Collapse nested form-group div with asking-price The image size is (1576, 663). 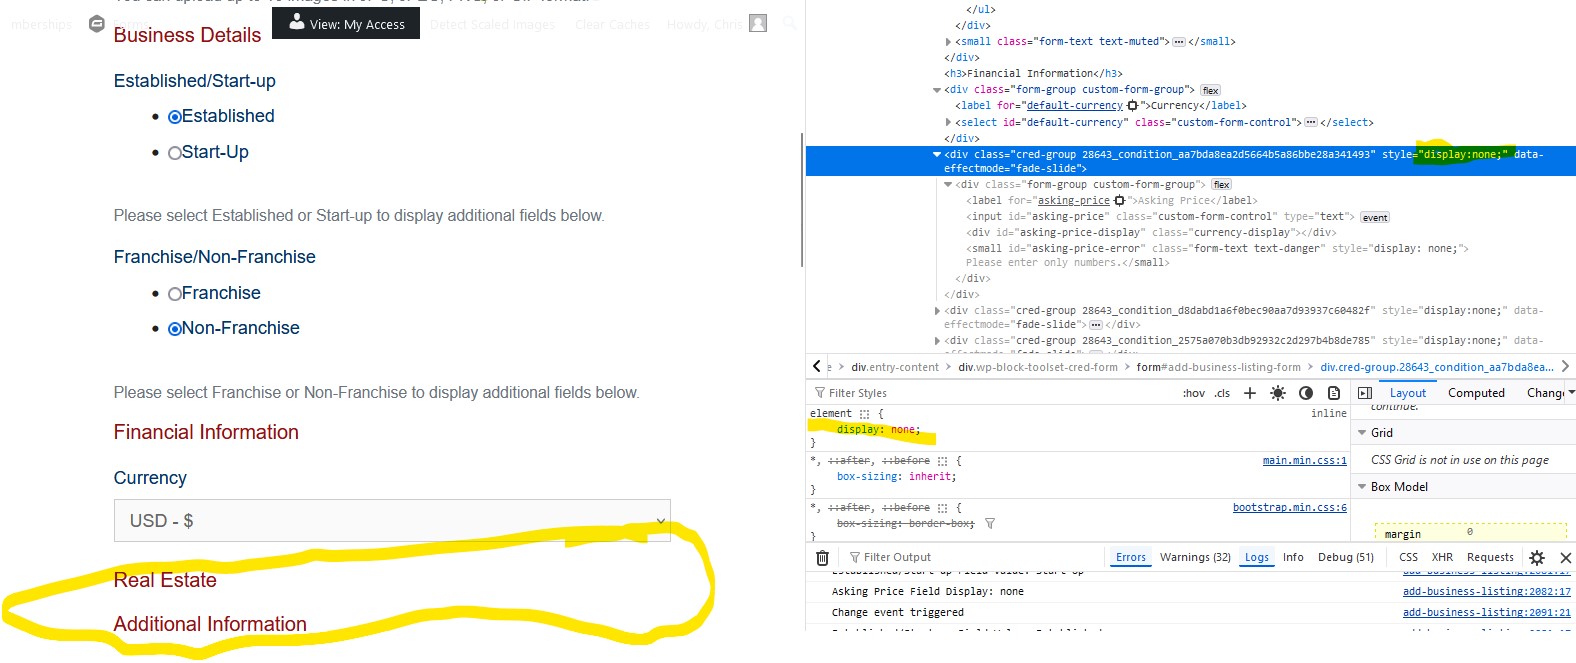[x=948, y=185]
